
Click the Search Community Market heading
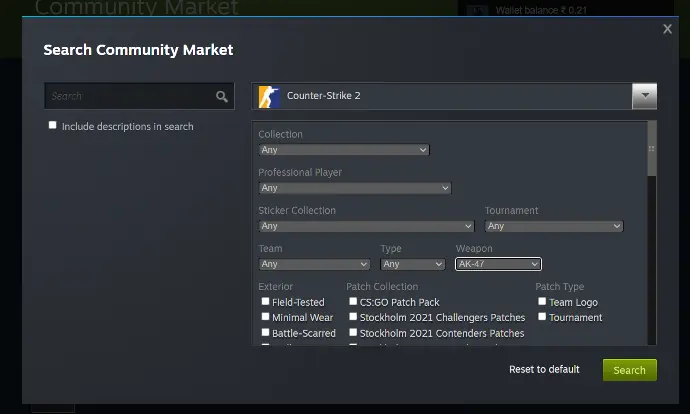click(x=138, y=50)
